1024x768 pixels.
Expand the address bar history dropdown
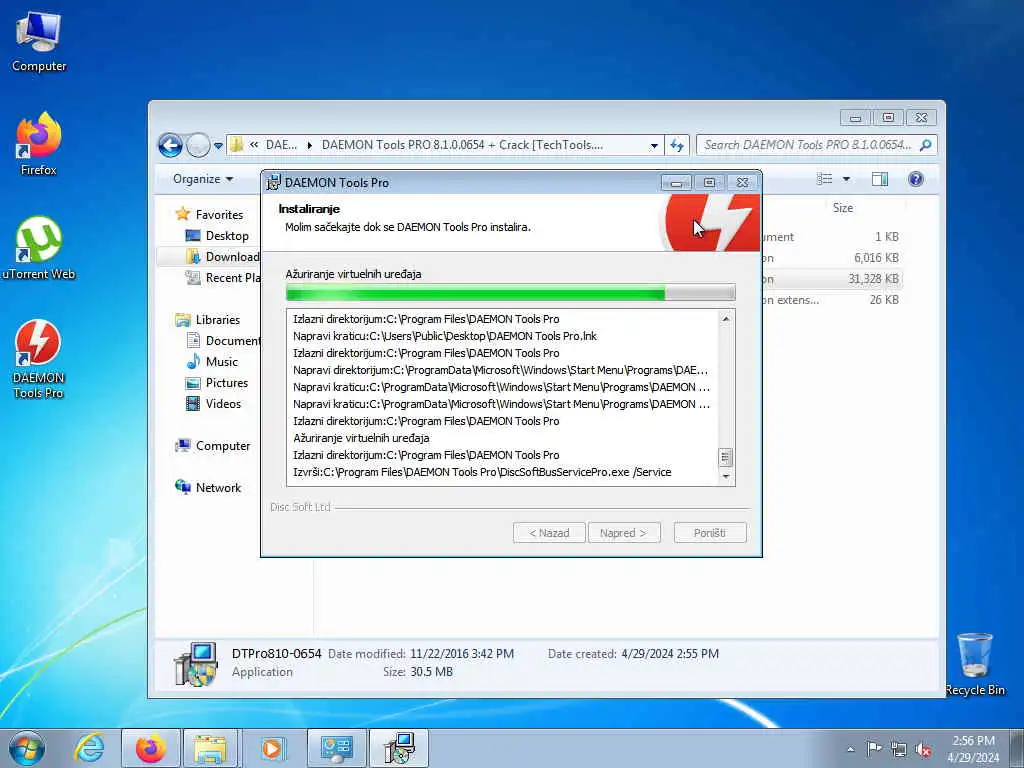click(654, 146)
